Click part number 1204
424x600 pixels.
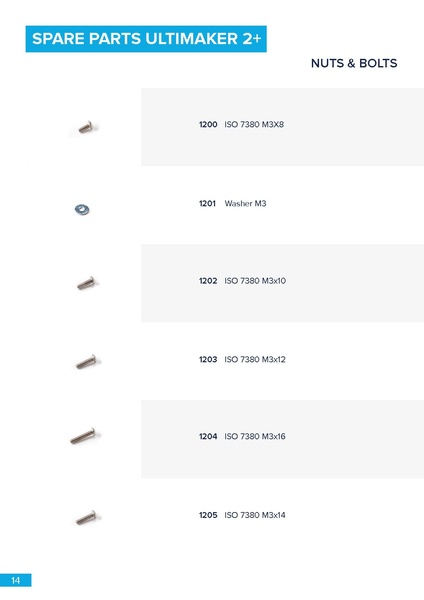click(x=208, y=436)
